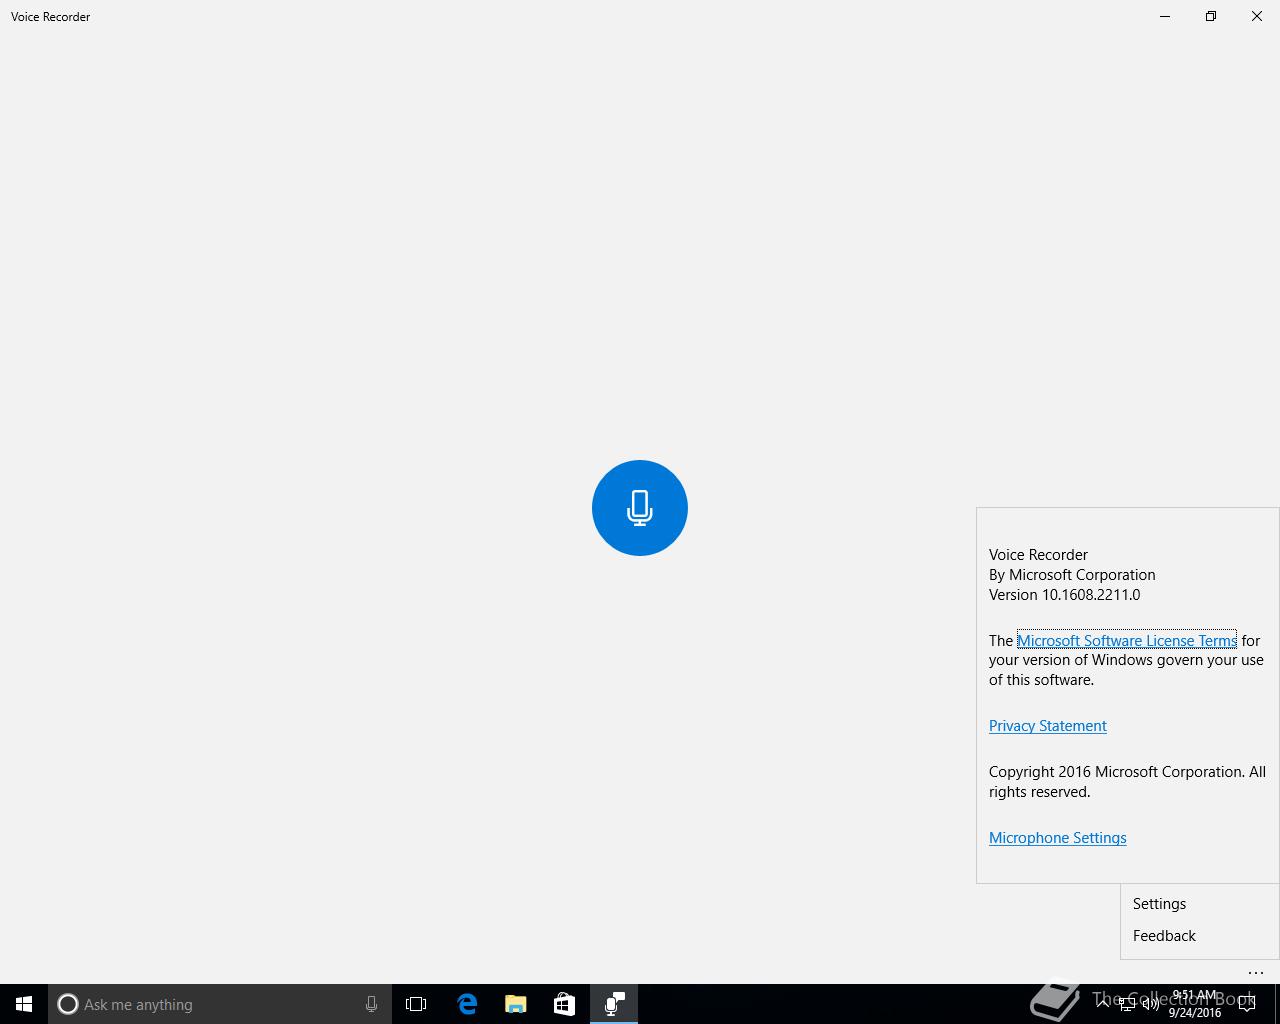This screenshot has height=1024, width=1280.
Task: Minimize the Voice Recorder window
Action: tap(1165, 16)
